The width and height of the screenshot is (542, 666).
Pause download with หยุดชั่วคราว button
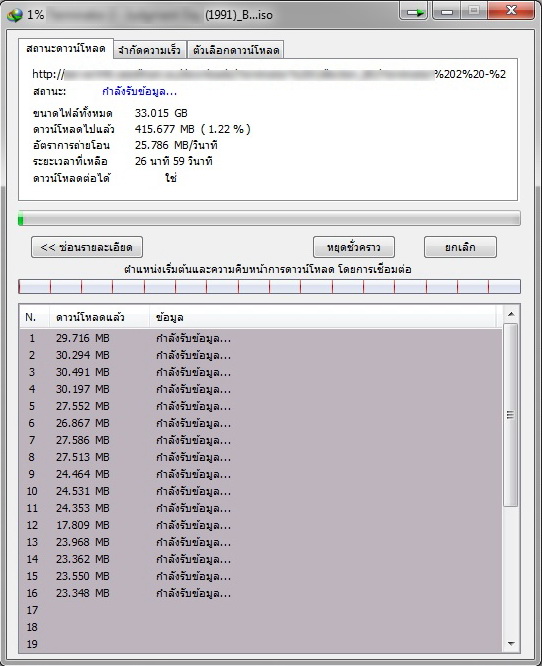(354, 247)
